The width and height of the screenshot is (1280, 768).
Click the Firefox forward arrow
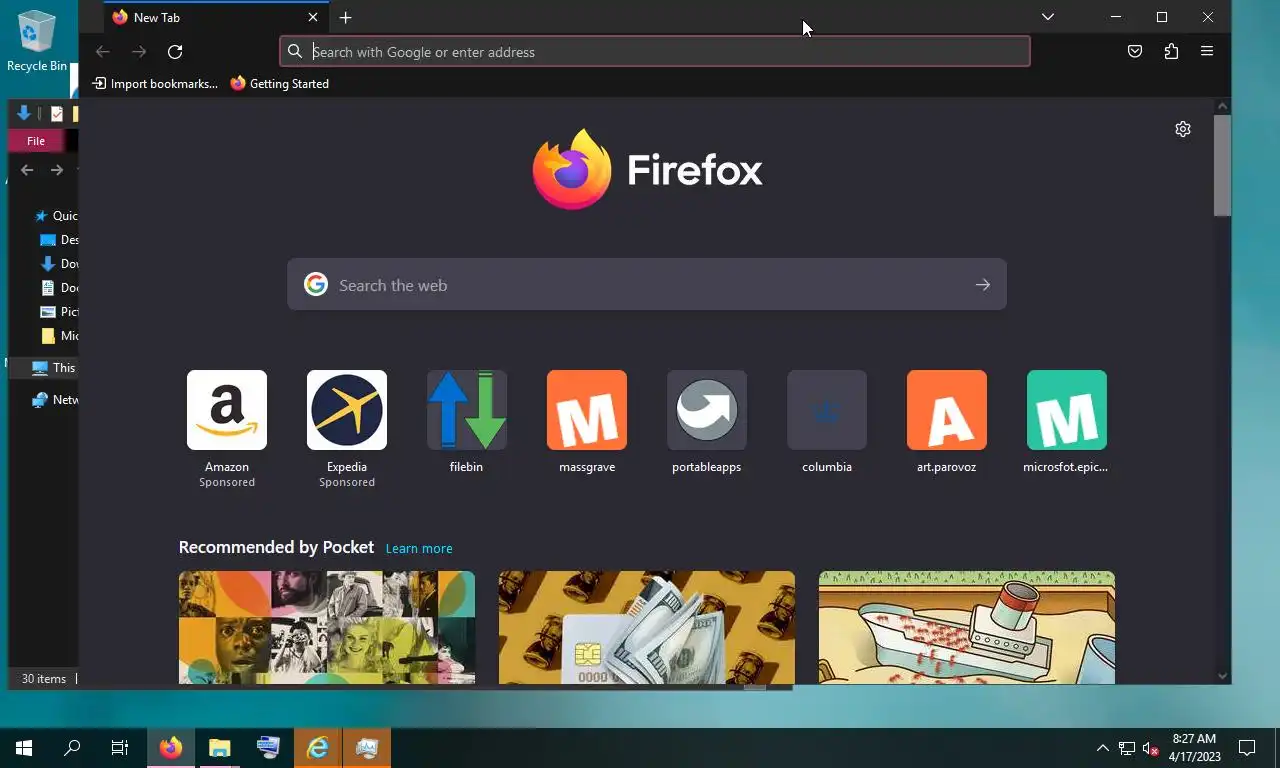139,52
